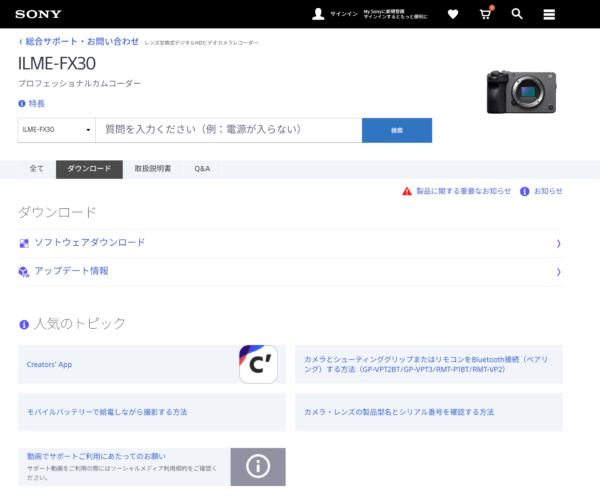The image size is (600, 500).
Task: Expand the ソフトウェアダウンロード row chevron
Action: (559, 243)
